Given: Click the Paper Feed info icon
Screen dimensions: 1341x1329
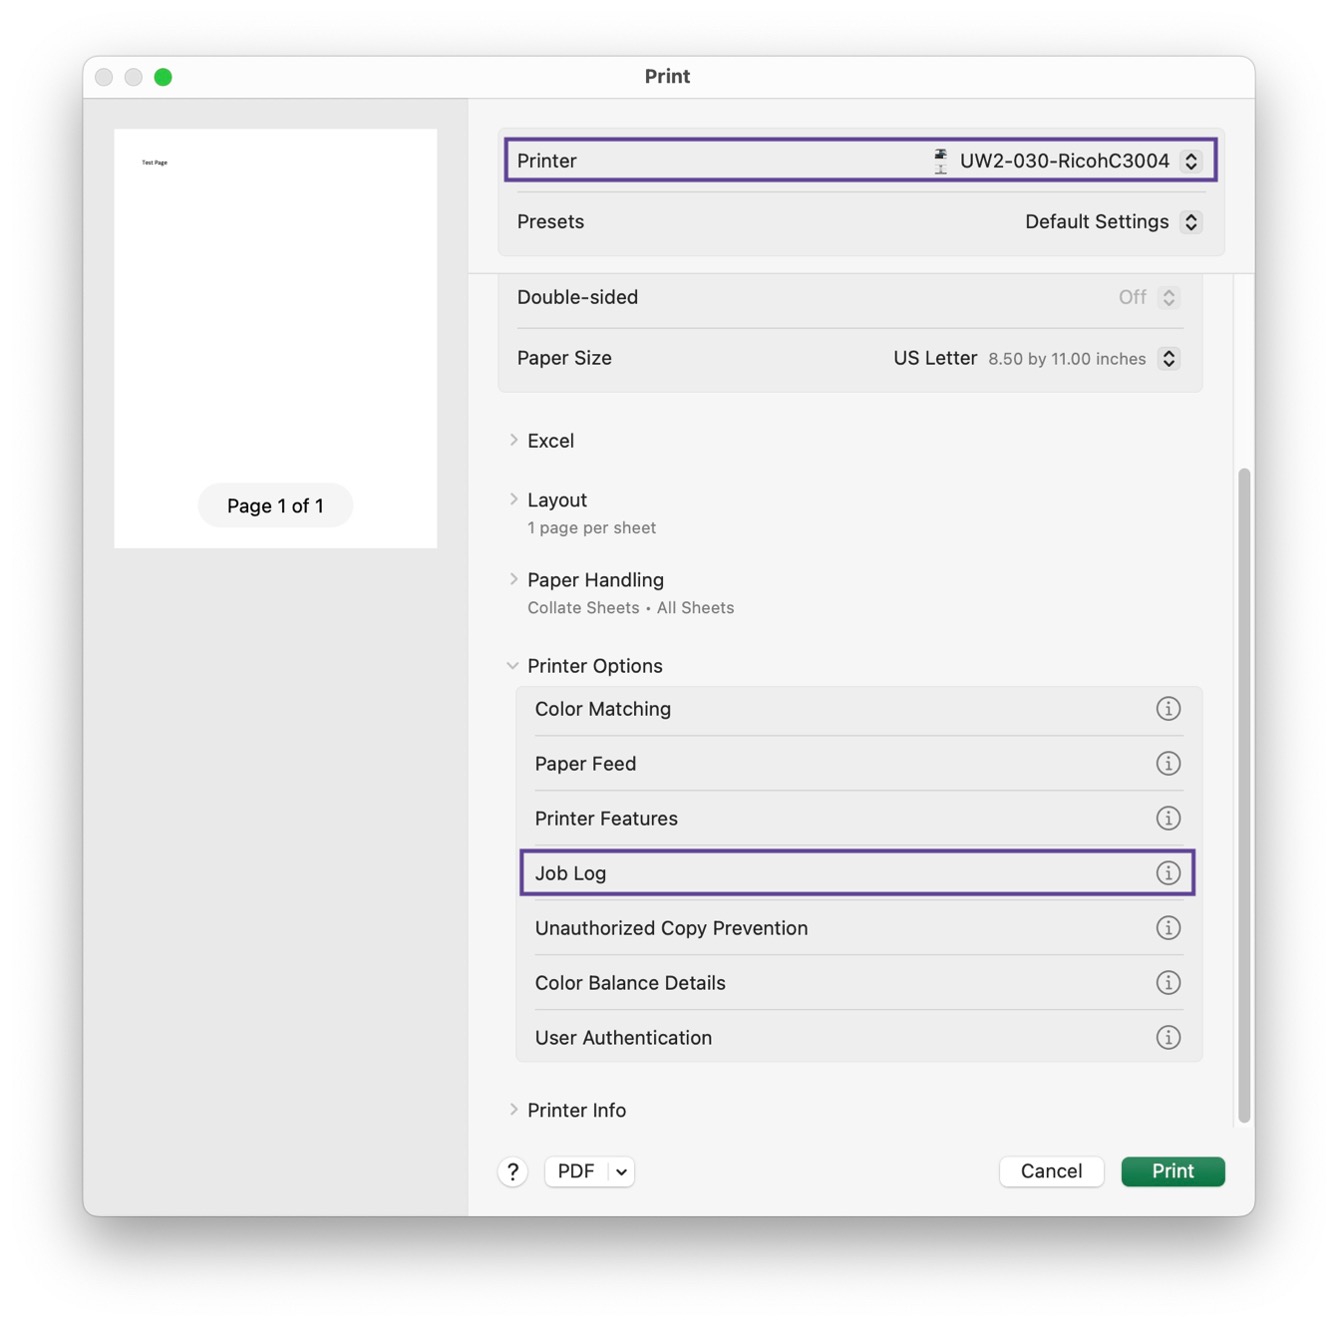Looking at the screenshot, I should click(x=1168, y=763).
